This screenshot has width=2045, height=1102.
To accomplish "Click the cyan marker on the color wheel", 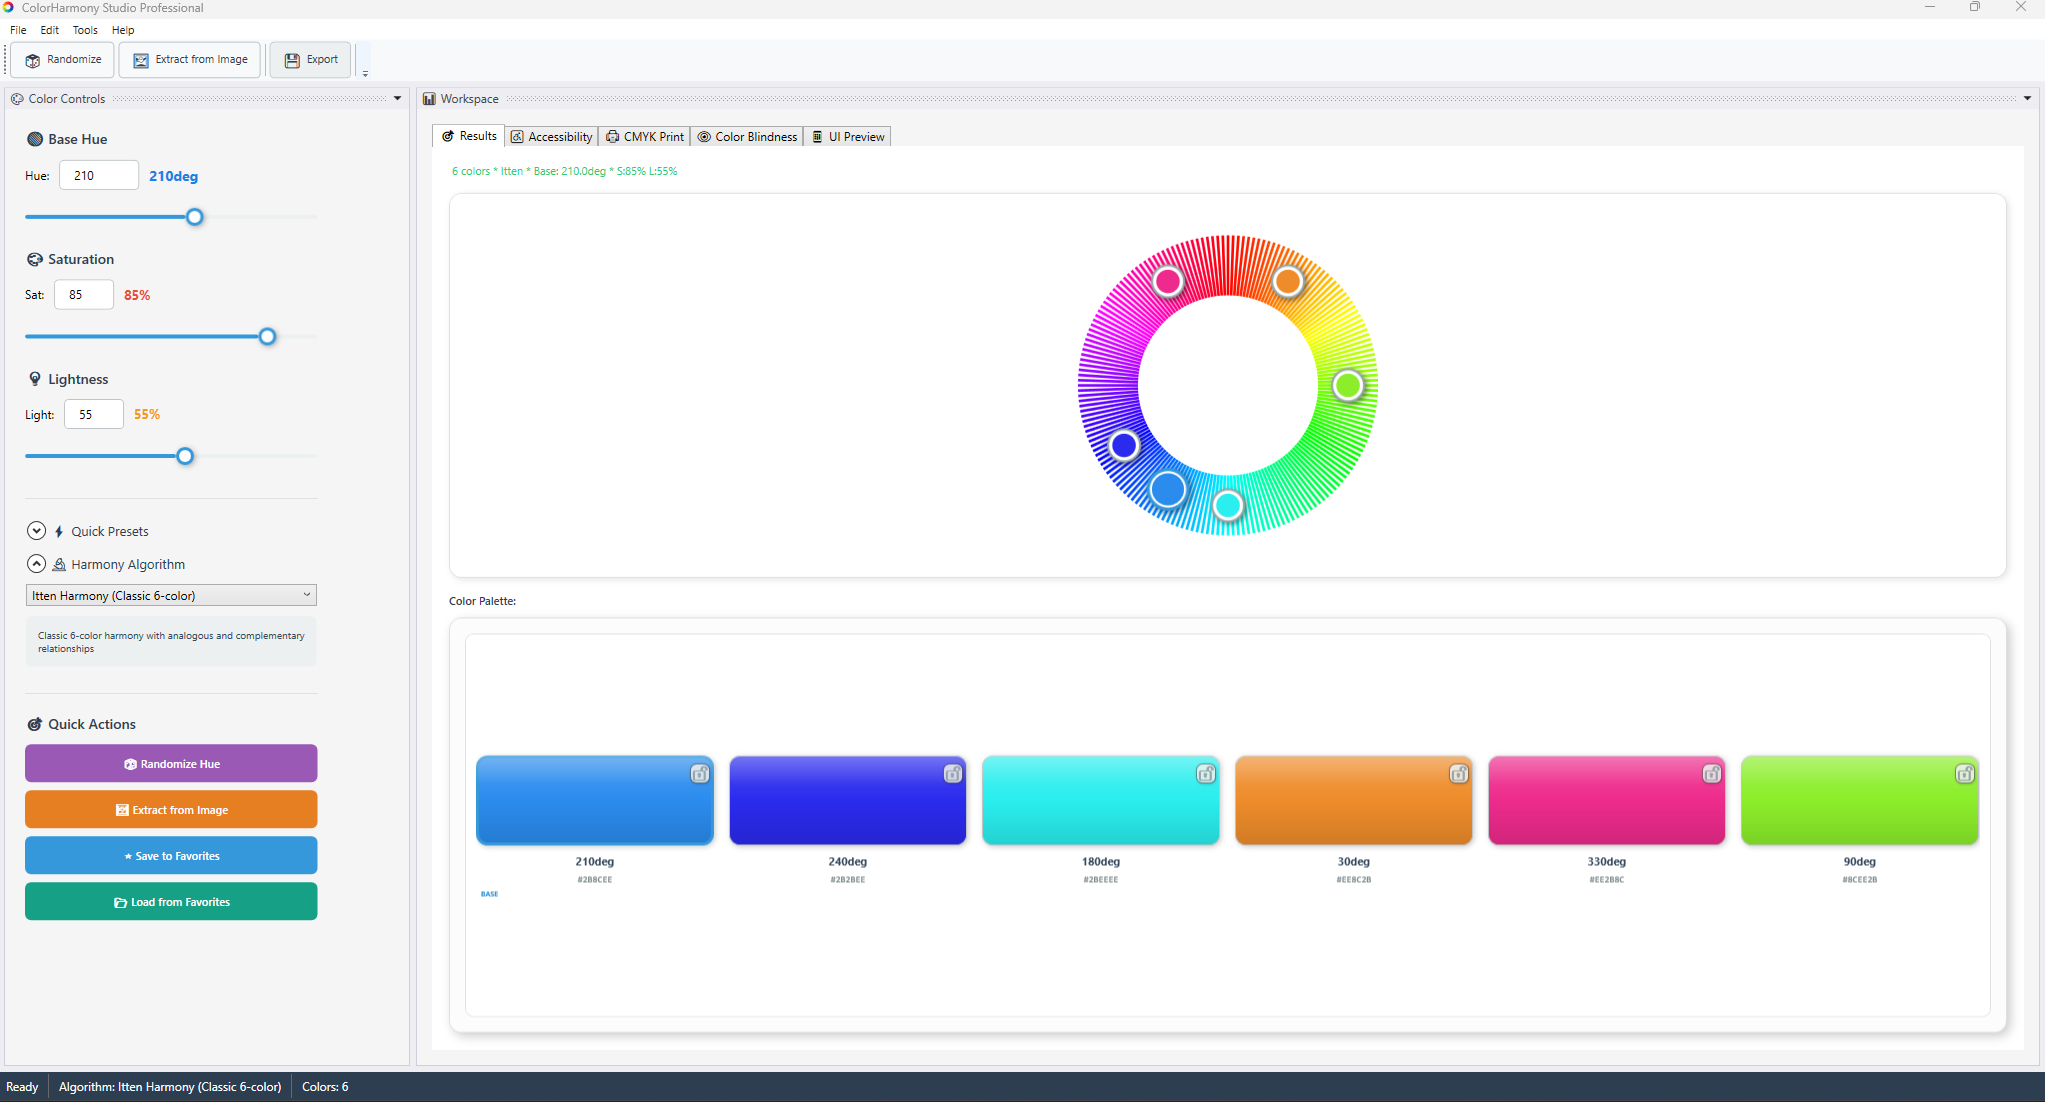I will click(x=1227, y=505).
